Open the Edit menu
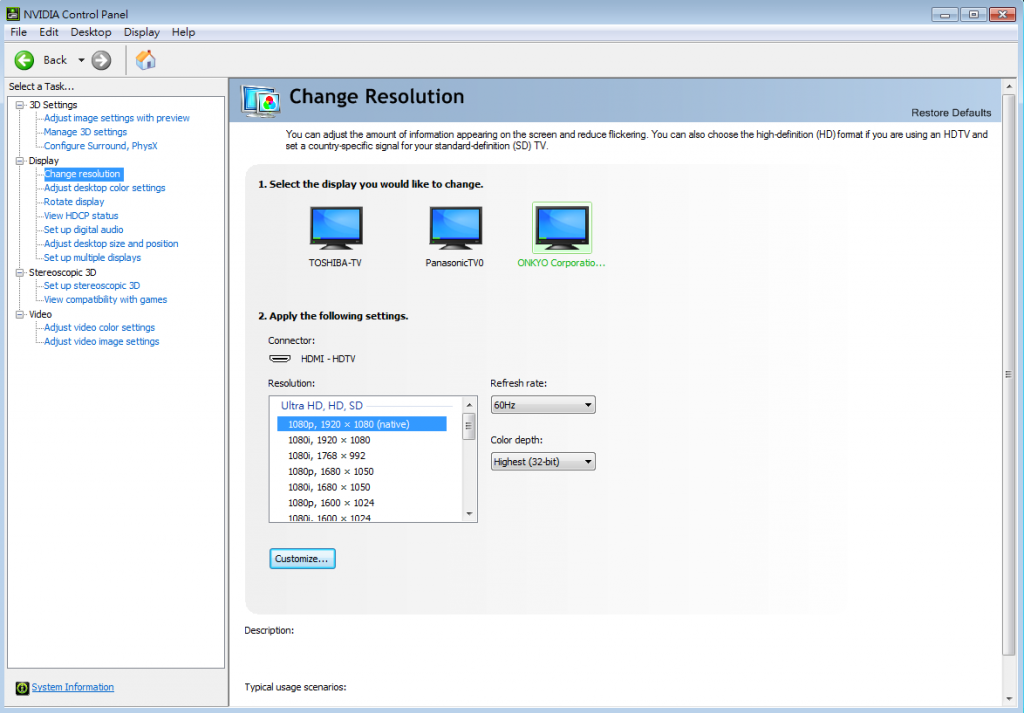The width and height of the screenshot is (1024, 713). pyautogui.click(x=48, y=32)
